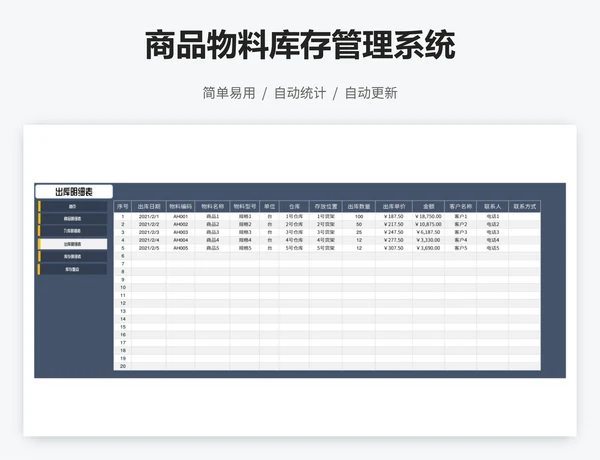Select the 商品3 name cell
Image resolution: width=600 pixels, height=460 pixels.
pos(212,232)
